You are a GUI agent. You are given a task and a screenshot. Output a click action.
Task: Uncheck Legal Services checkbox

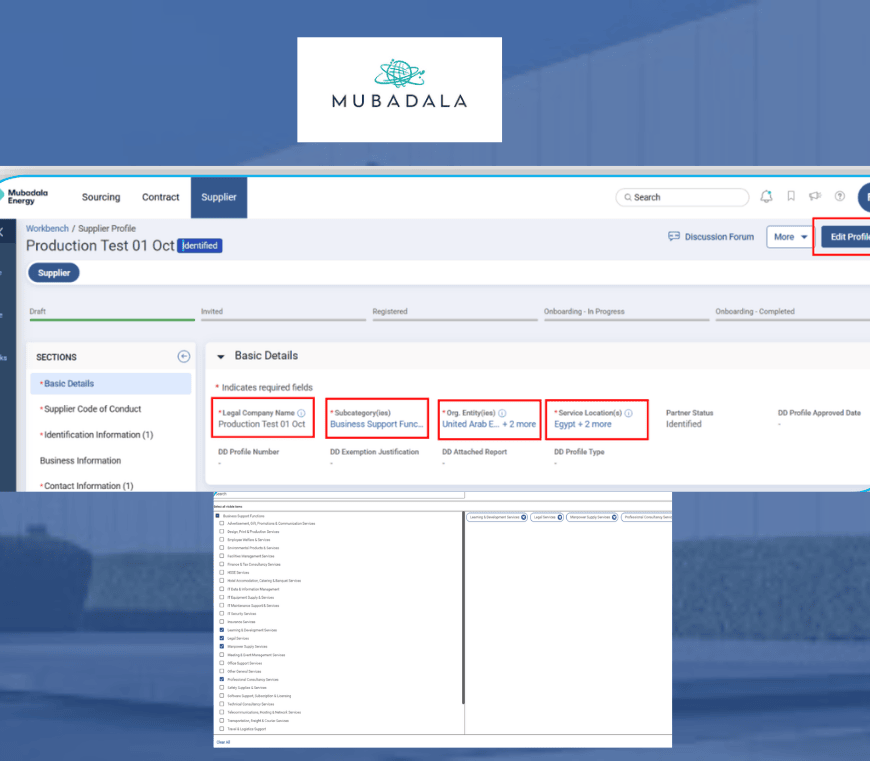pos(222,638)
